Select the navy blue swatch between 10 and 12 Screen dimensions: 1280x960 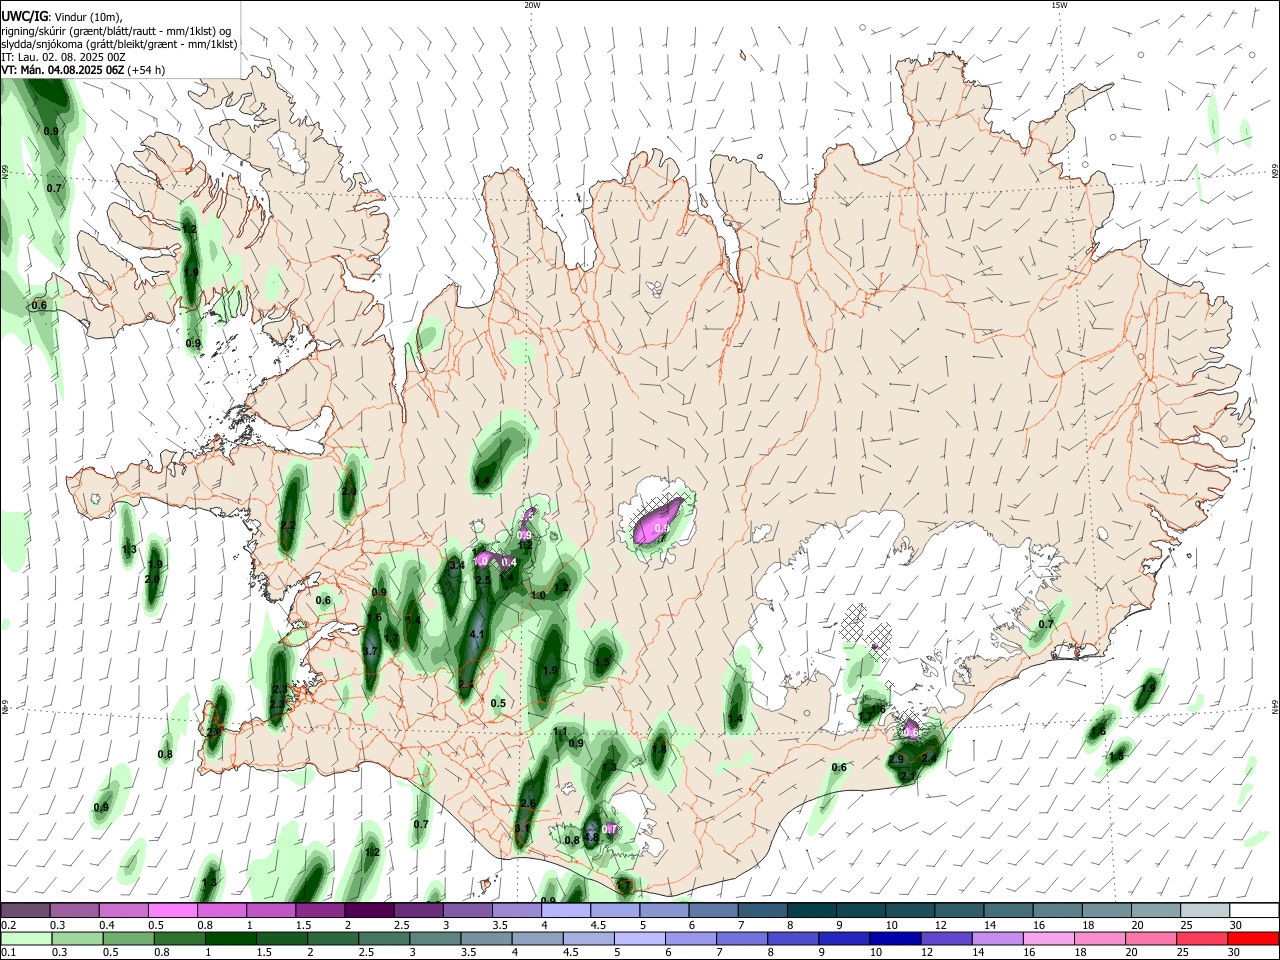(894, 938)
